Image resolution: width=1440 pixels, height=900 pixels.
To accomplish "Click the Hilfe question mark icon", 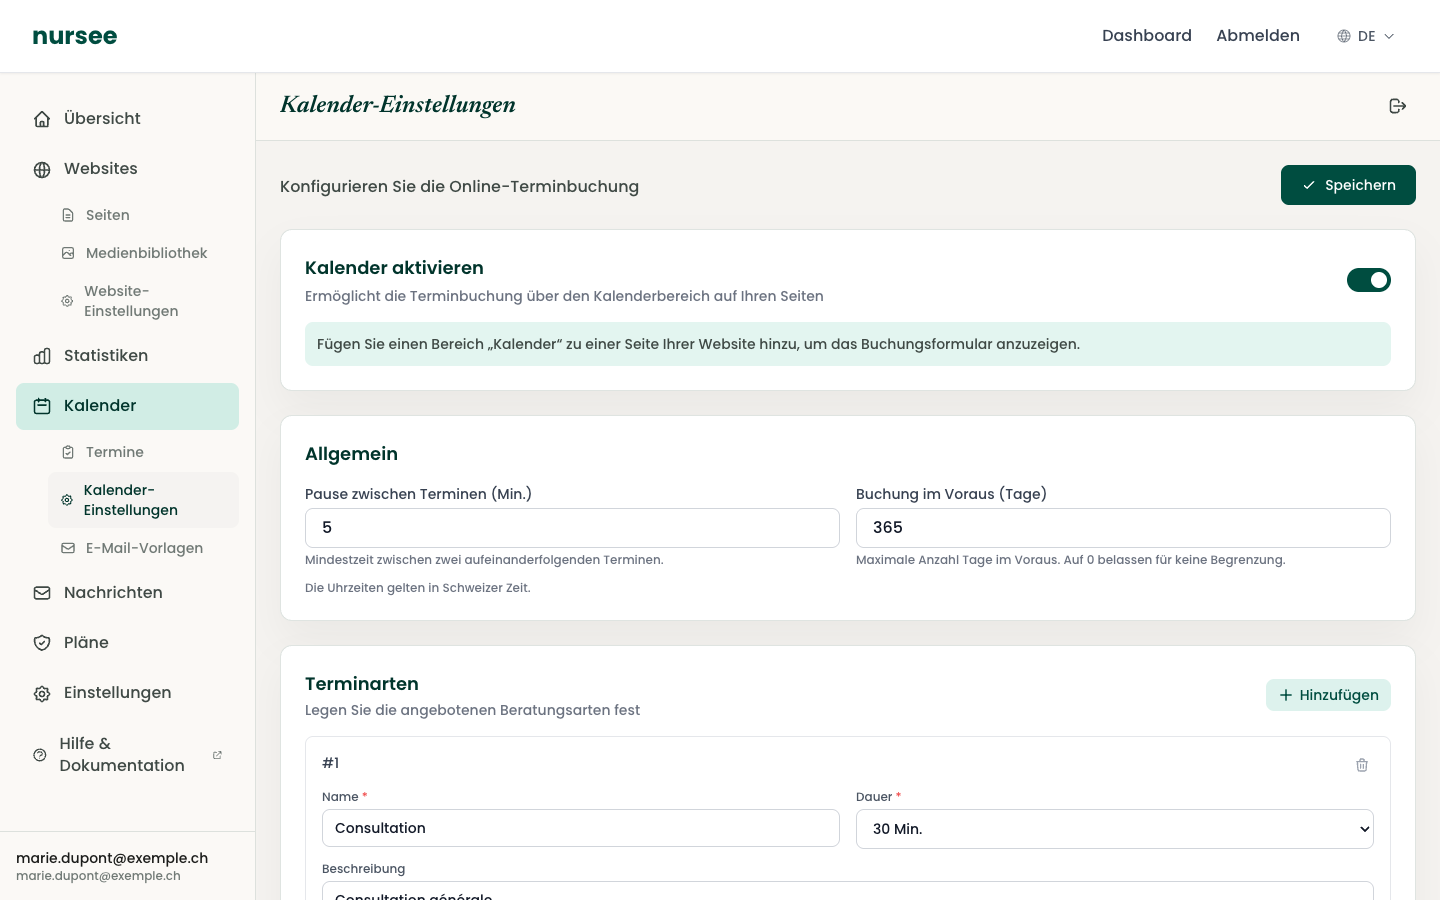I will (40, 755).
